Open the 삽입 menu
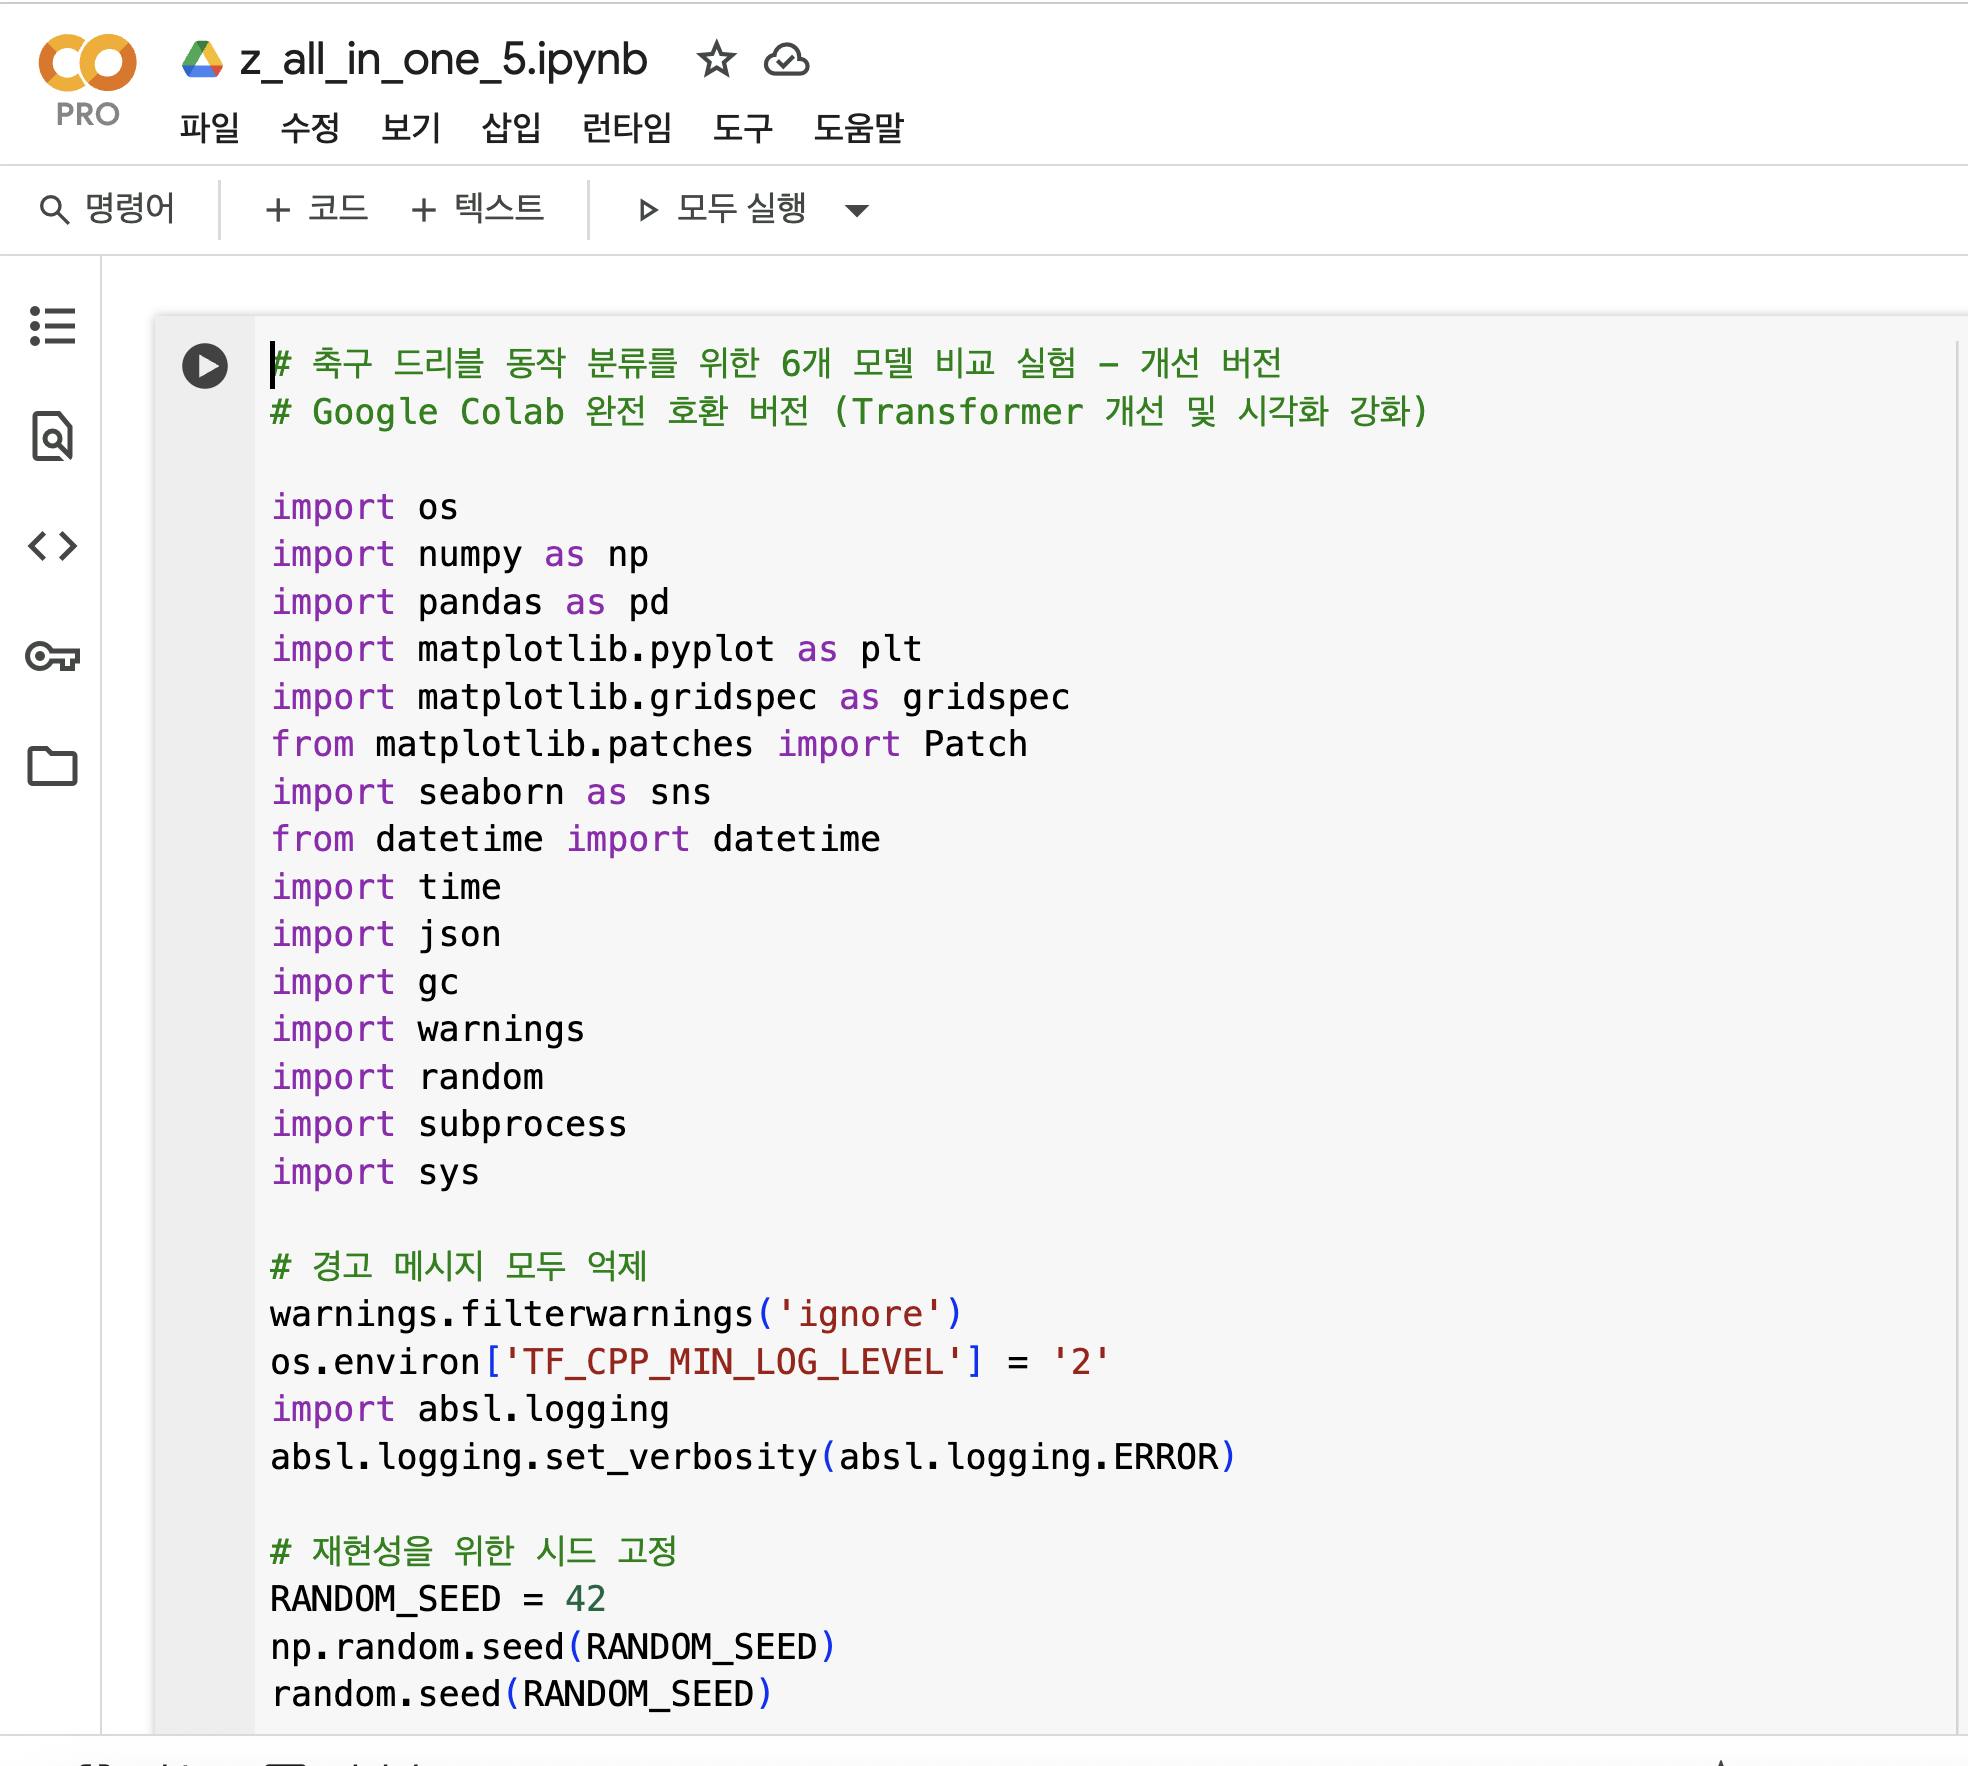 pos(511,128)
